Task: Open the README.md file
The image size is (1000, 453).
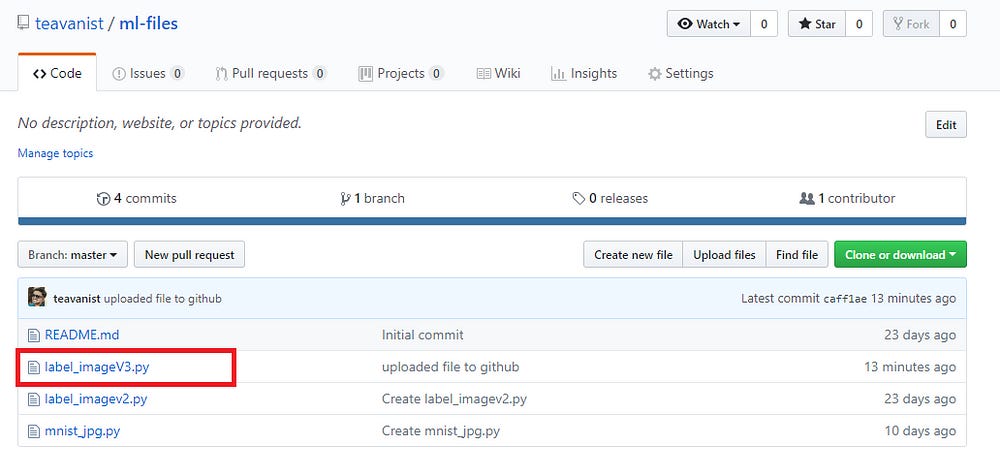Action: coord(82,335)
